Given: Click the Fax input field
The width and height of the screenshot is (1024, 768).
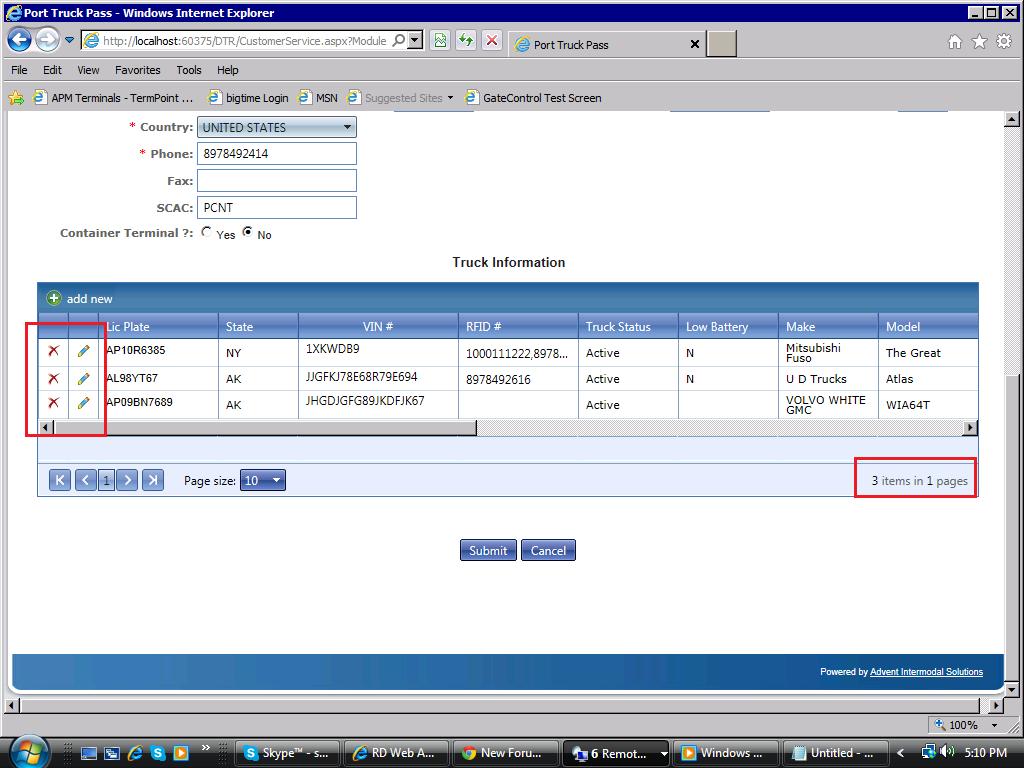Looking at the screenshot, I should click(x=277, y=181).
